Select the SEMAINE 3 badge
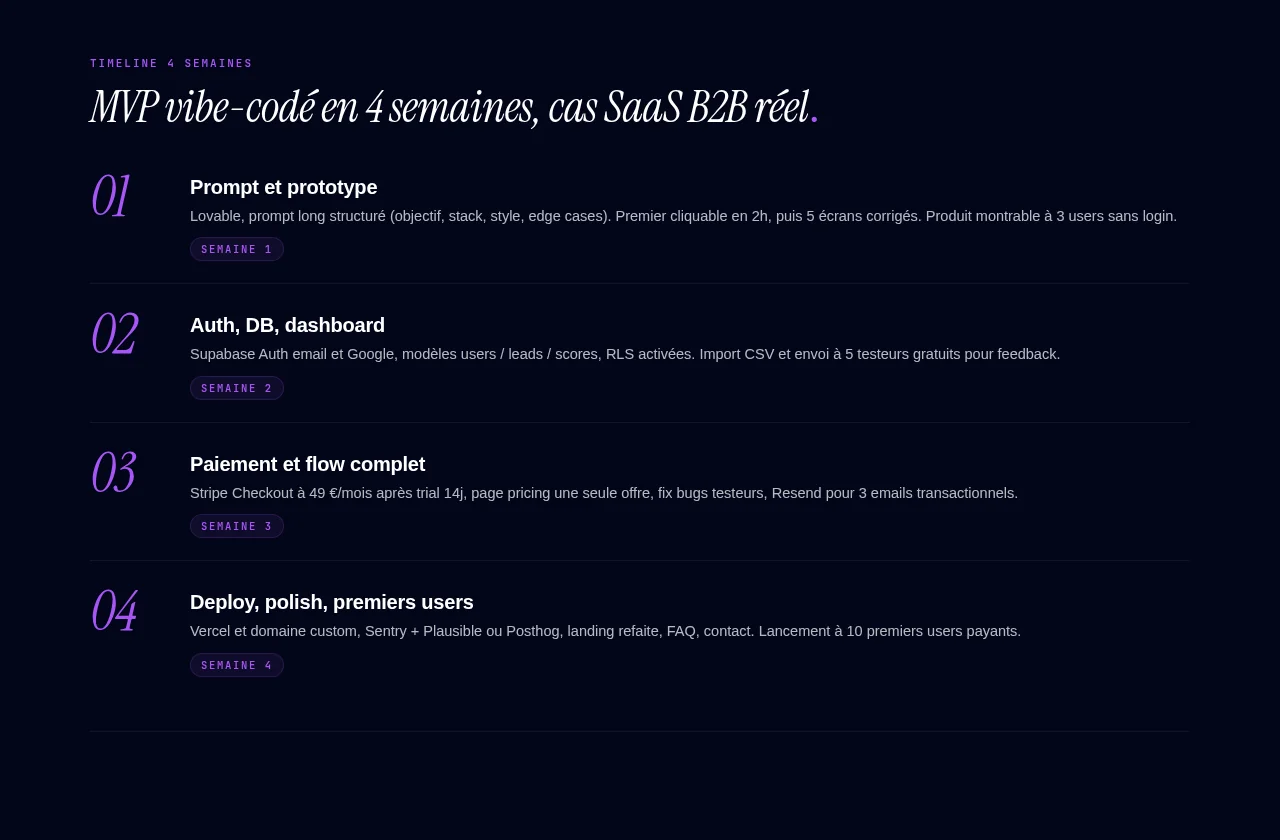Screen dimensions: 1280x840 tap(237, 526)
